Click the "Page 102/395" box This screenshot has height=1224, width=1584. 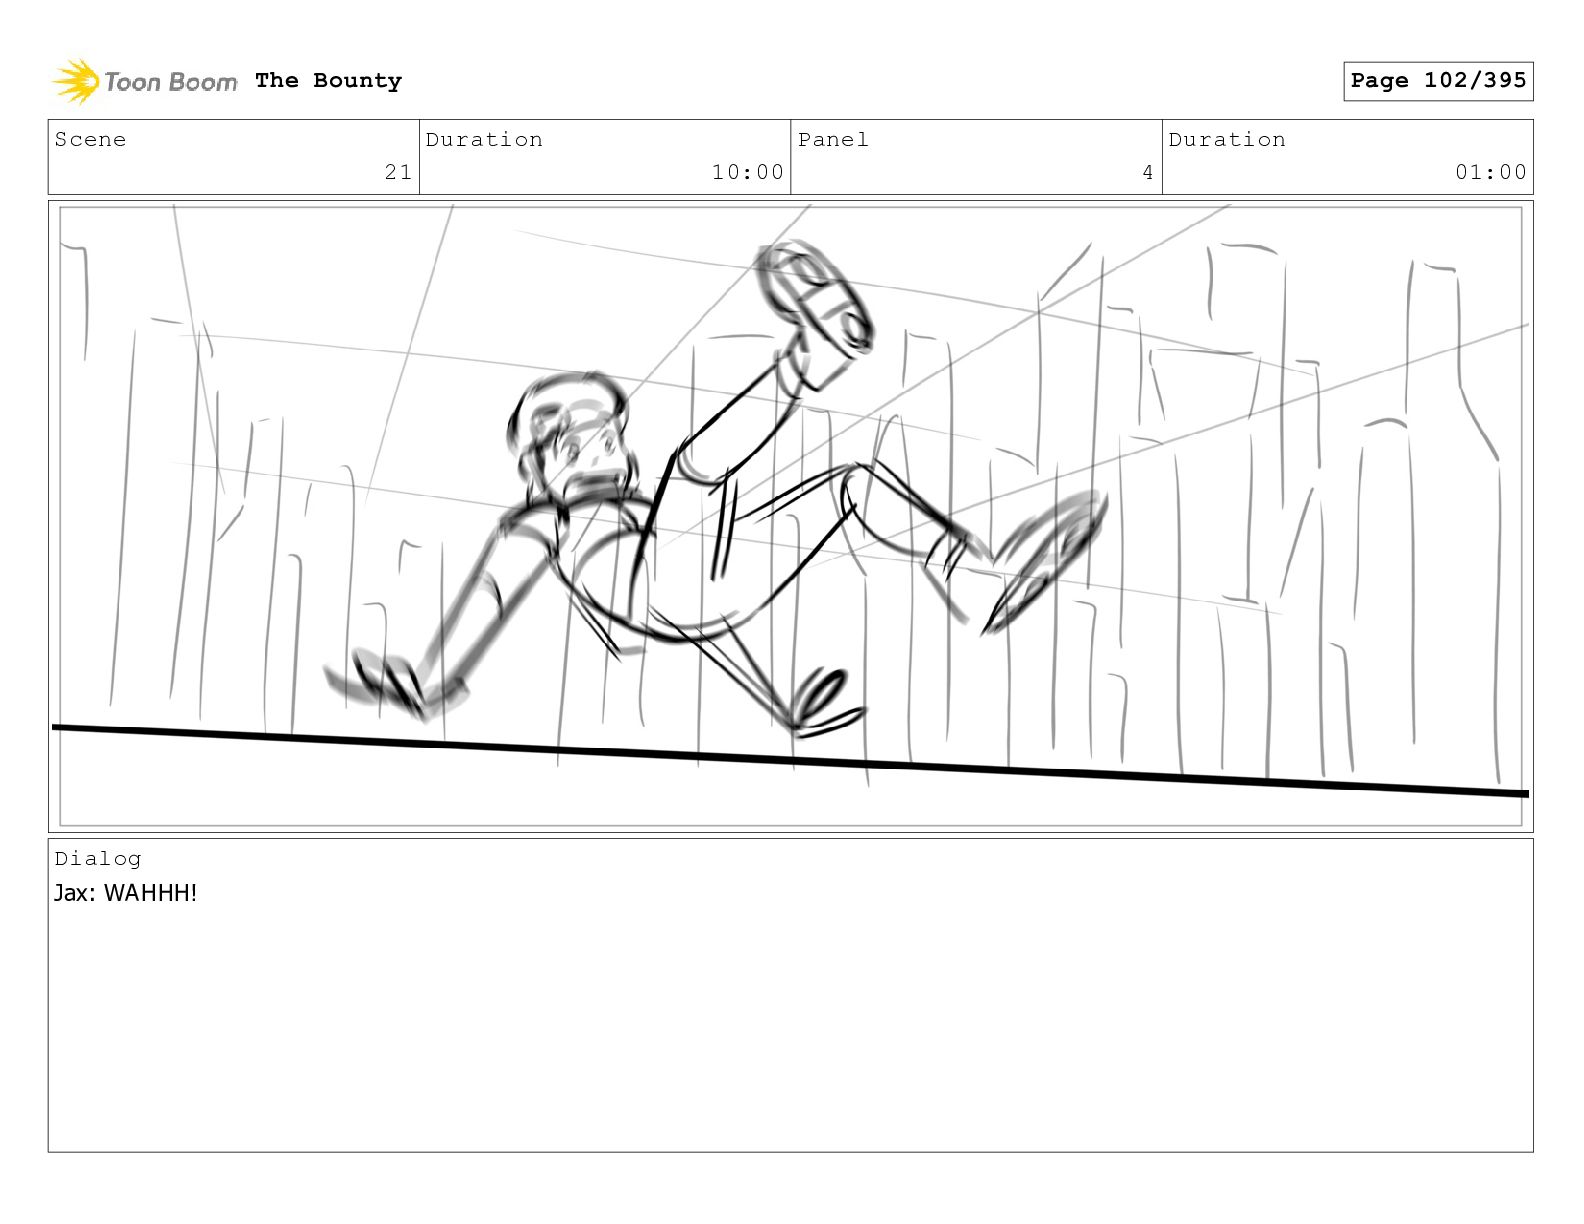coord(1438,81)
